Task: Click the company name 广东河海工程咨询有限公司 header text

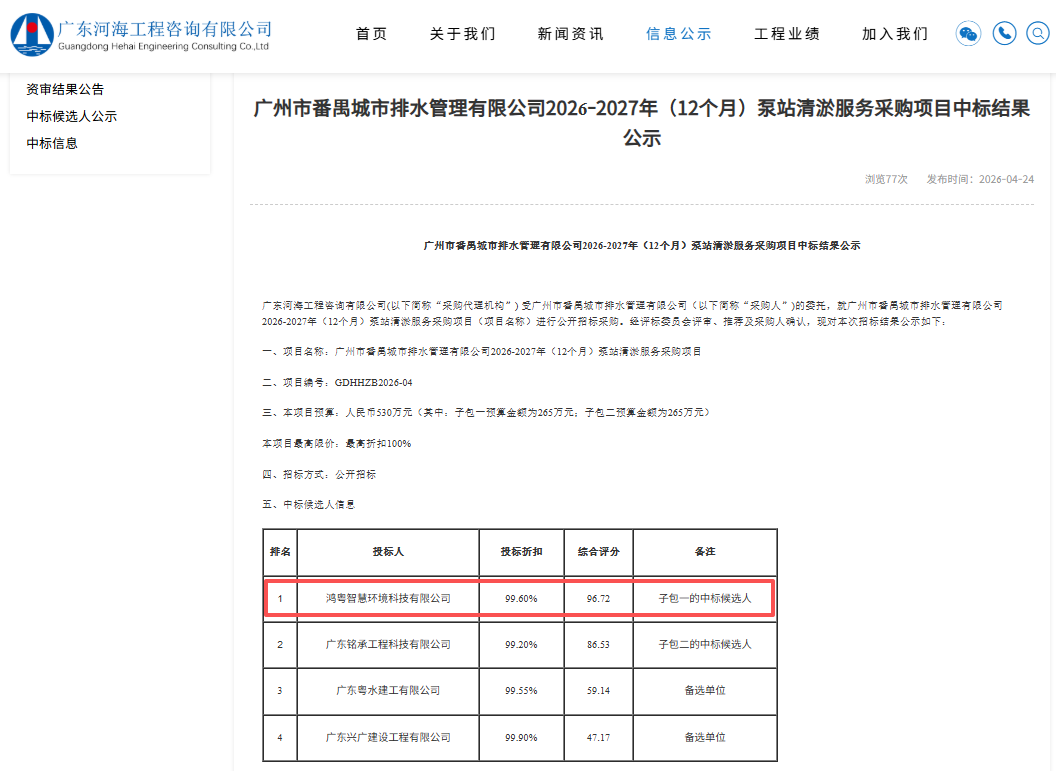Action: point(165,28)
